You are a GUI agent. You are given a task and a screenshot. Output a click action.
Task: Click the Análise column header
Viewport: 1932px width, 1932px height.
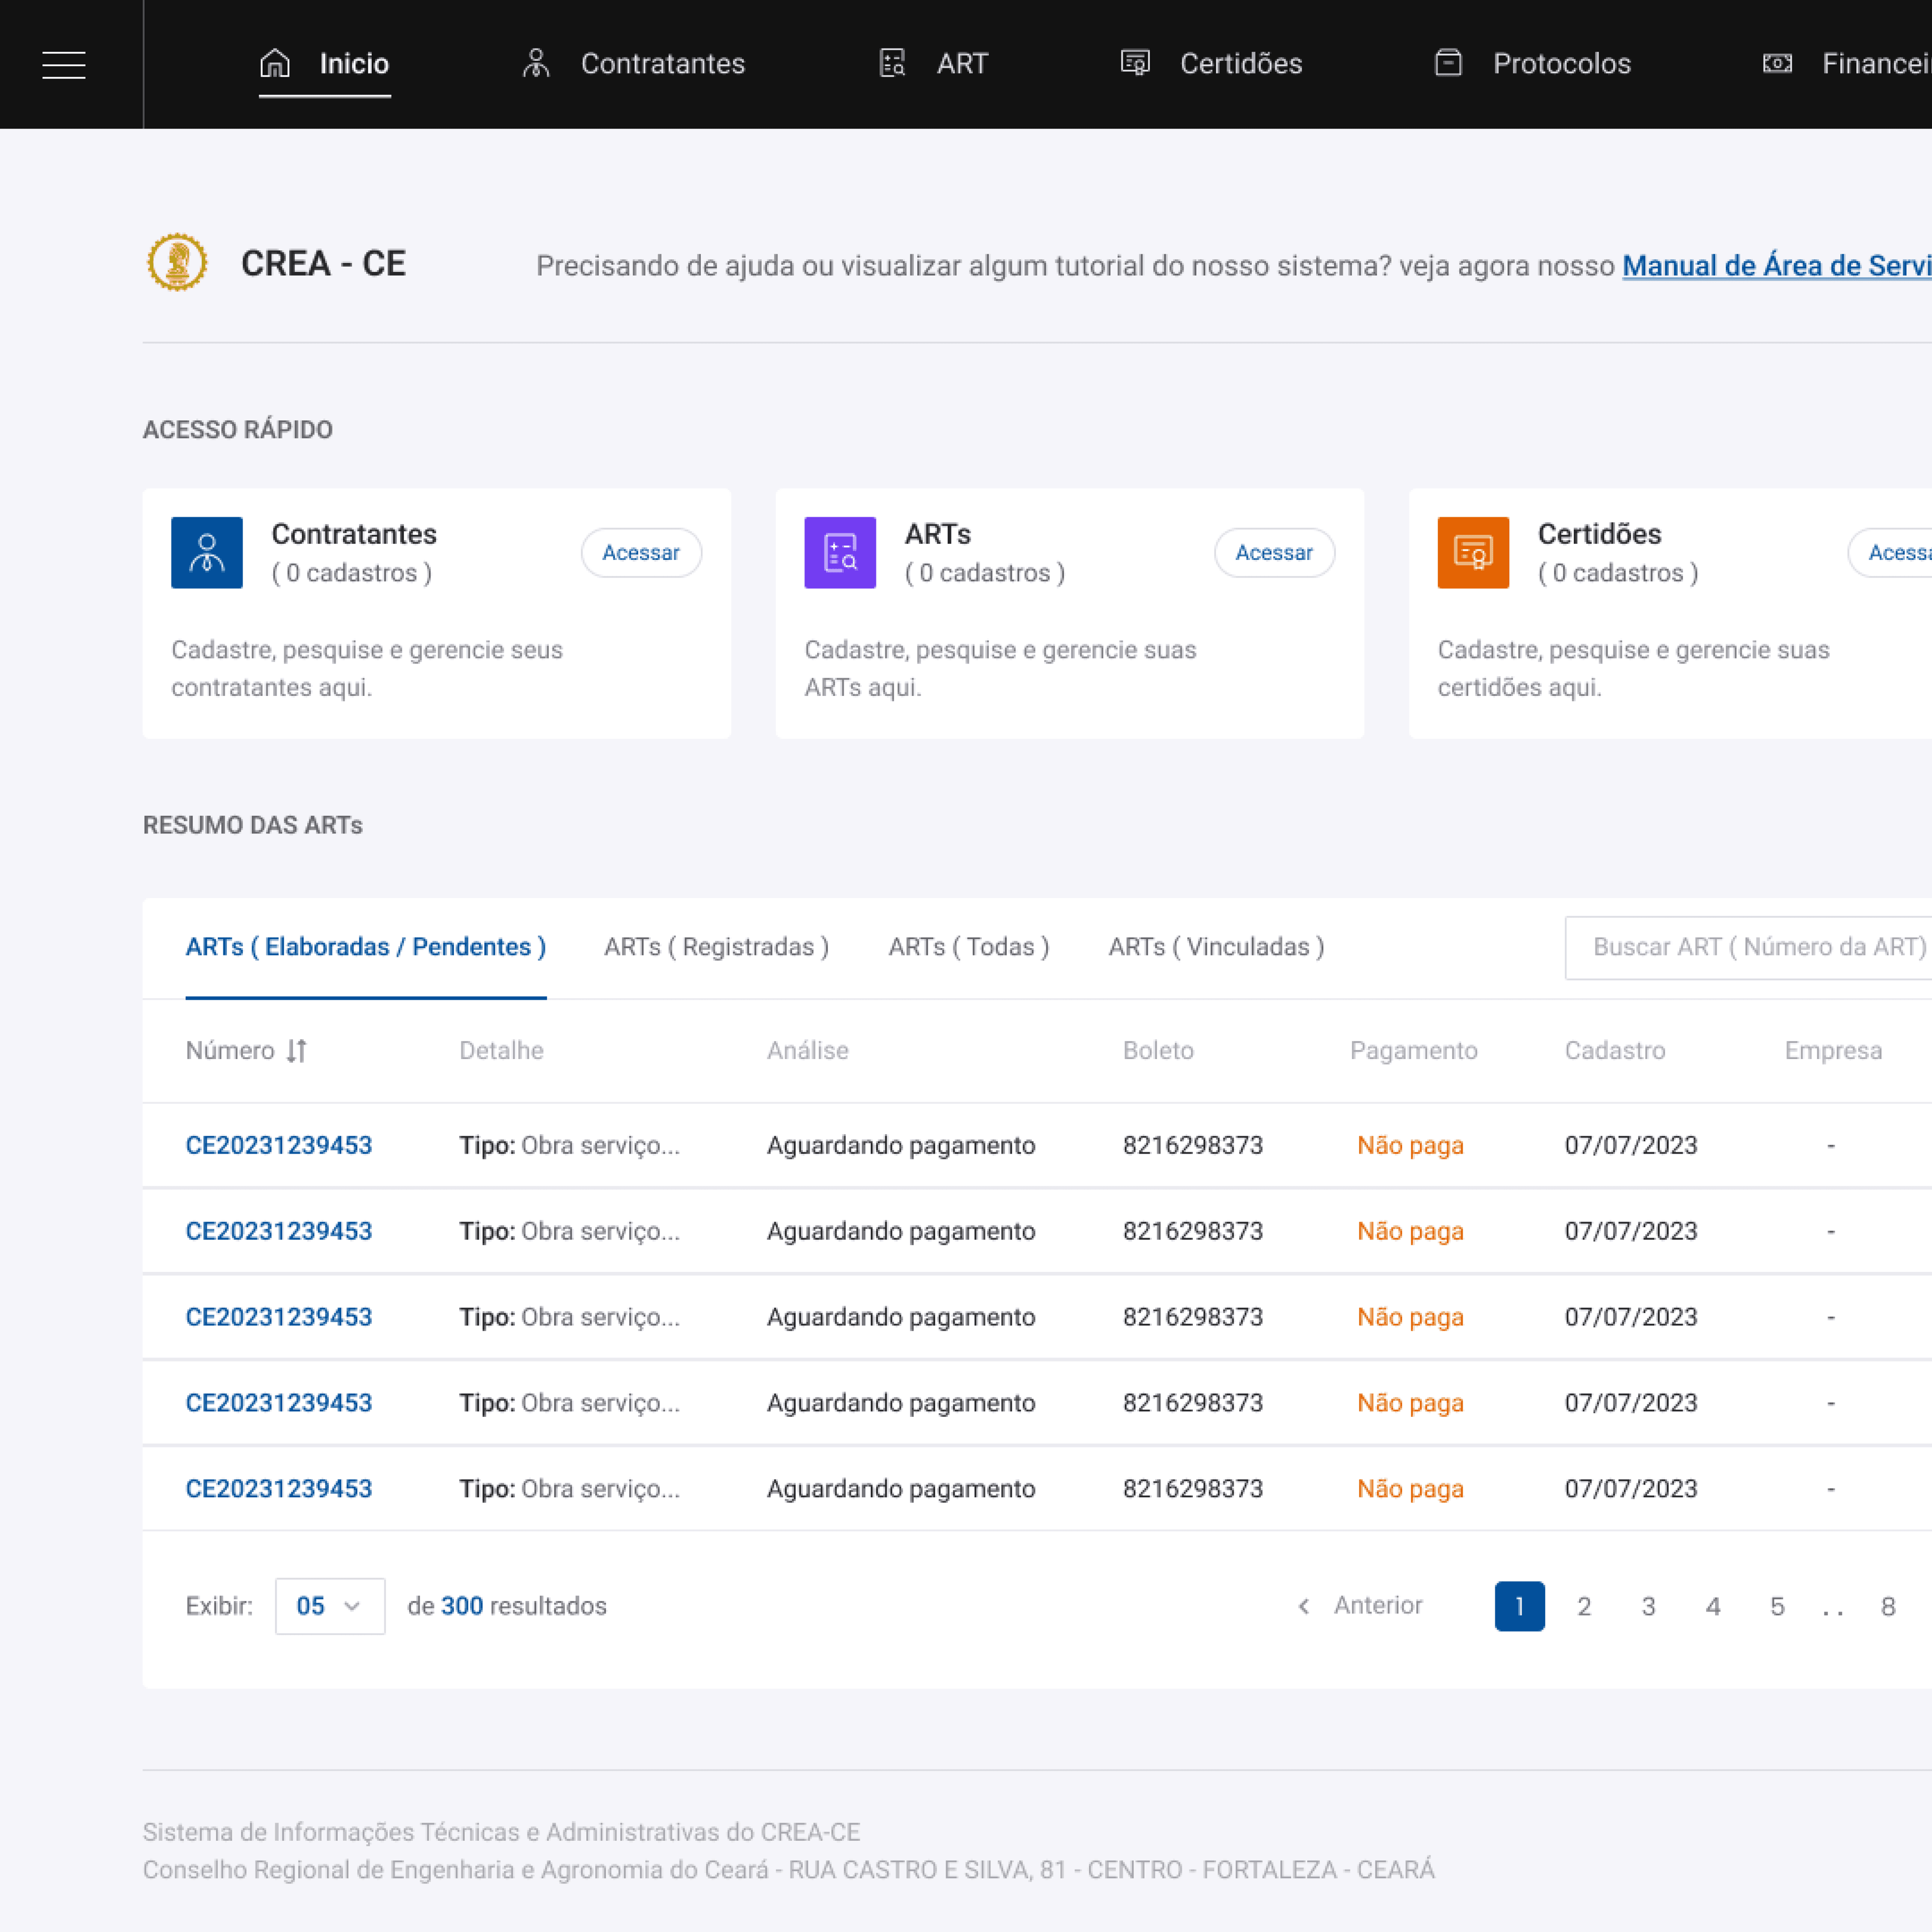click(808, 1051)
